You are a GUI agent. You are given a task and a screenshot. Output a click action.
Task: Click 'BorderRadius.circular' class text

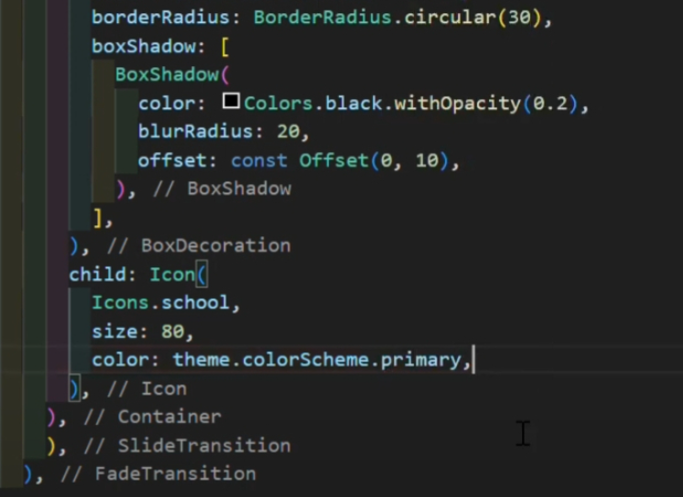[375, 17]
